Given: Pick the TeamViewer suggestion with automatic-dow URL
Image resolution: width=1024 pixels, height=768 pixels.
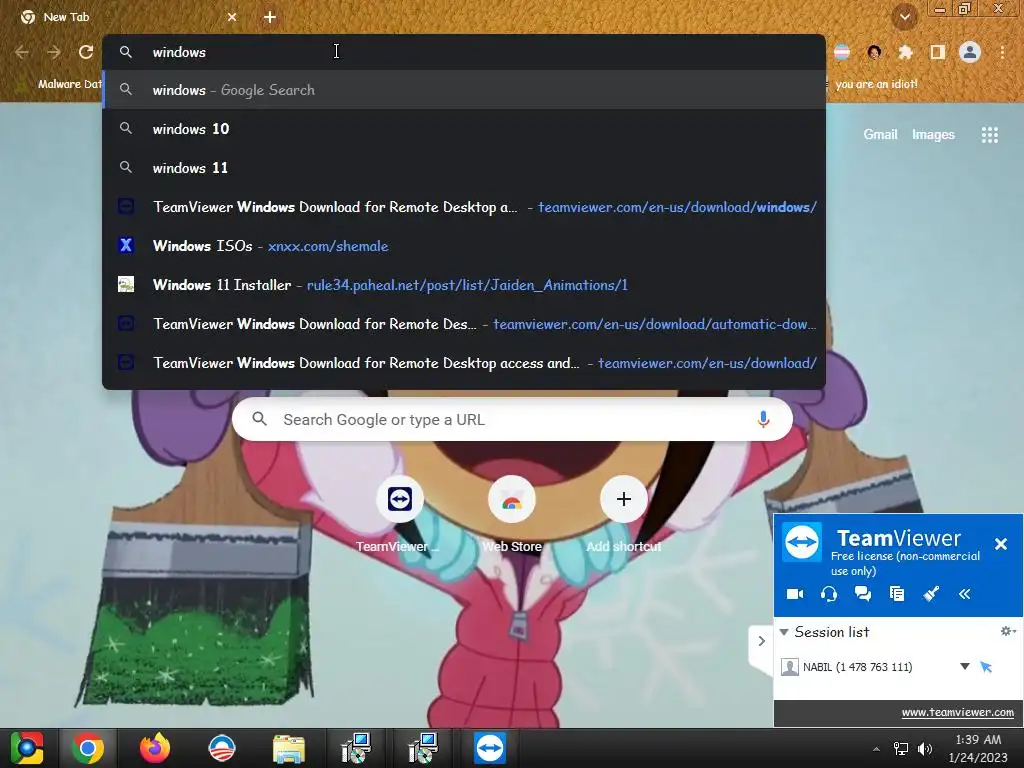Looking at the screenshot, I should 464,324.
